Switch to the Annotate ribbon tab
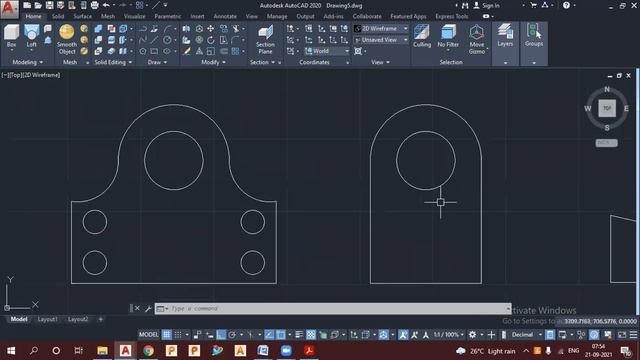This screenshot has height=360, width=640. click(x=225, y=16)
